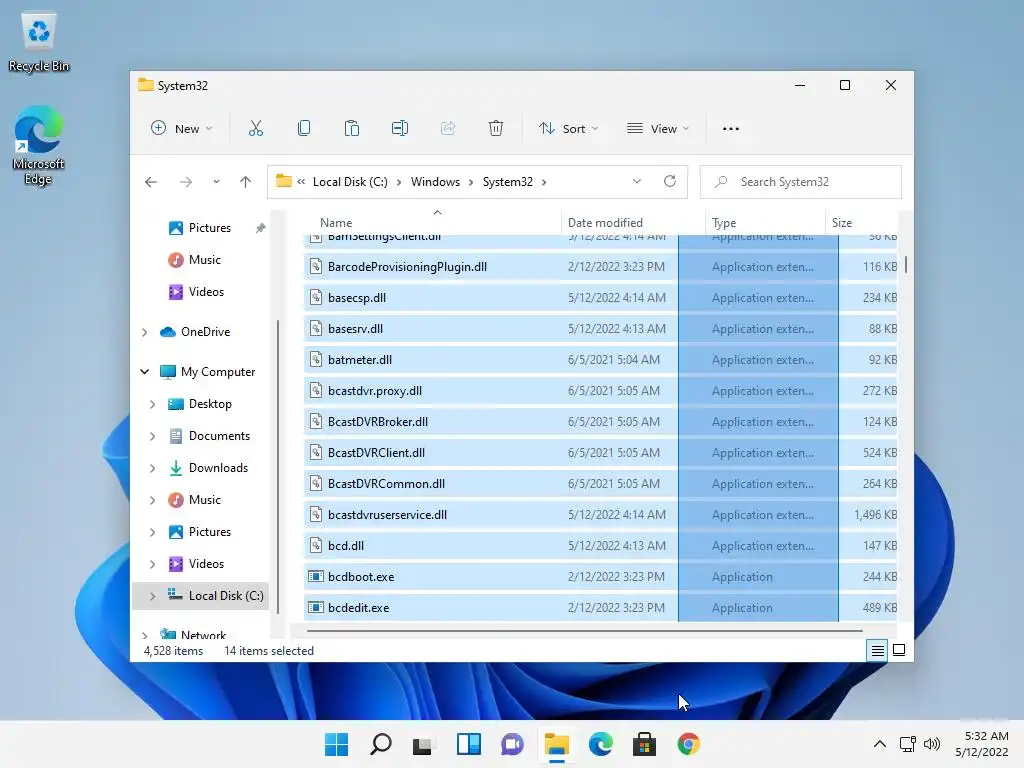
Task: Open taskbar Search magnifier
Action: (x=381, y=744)
